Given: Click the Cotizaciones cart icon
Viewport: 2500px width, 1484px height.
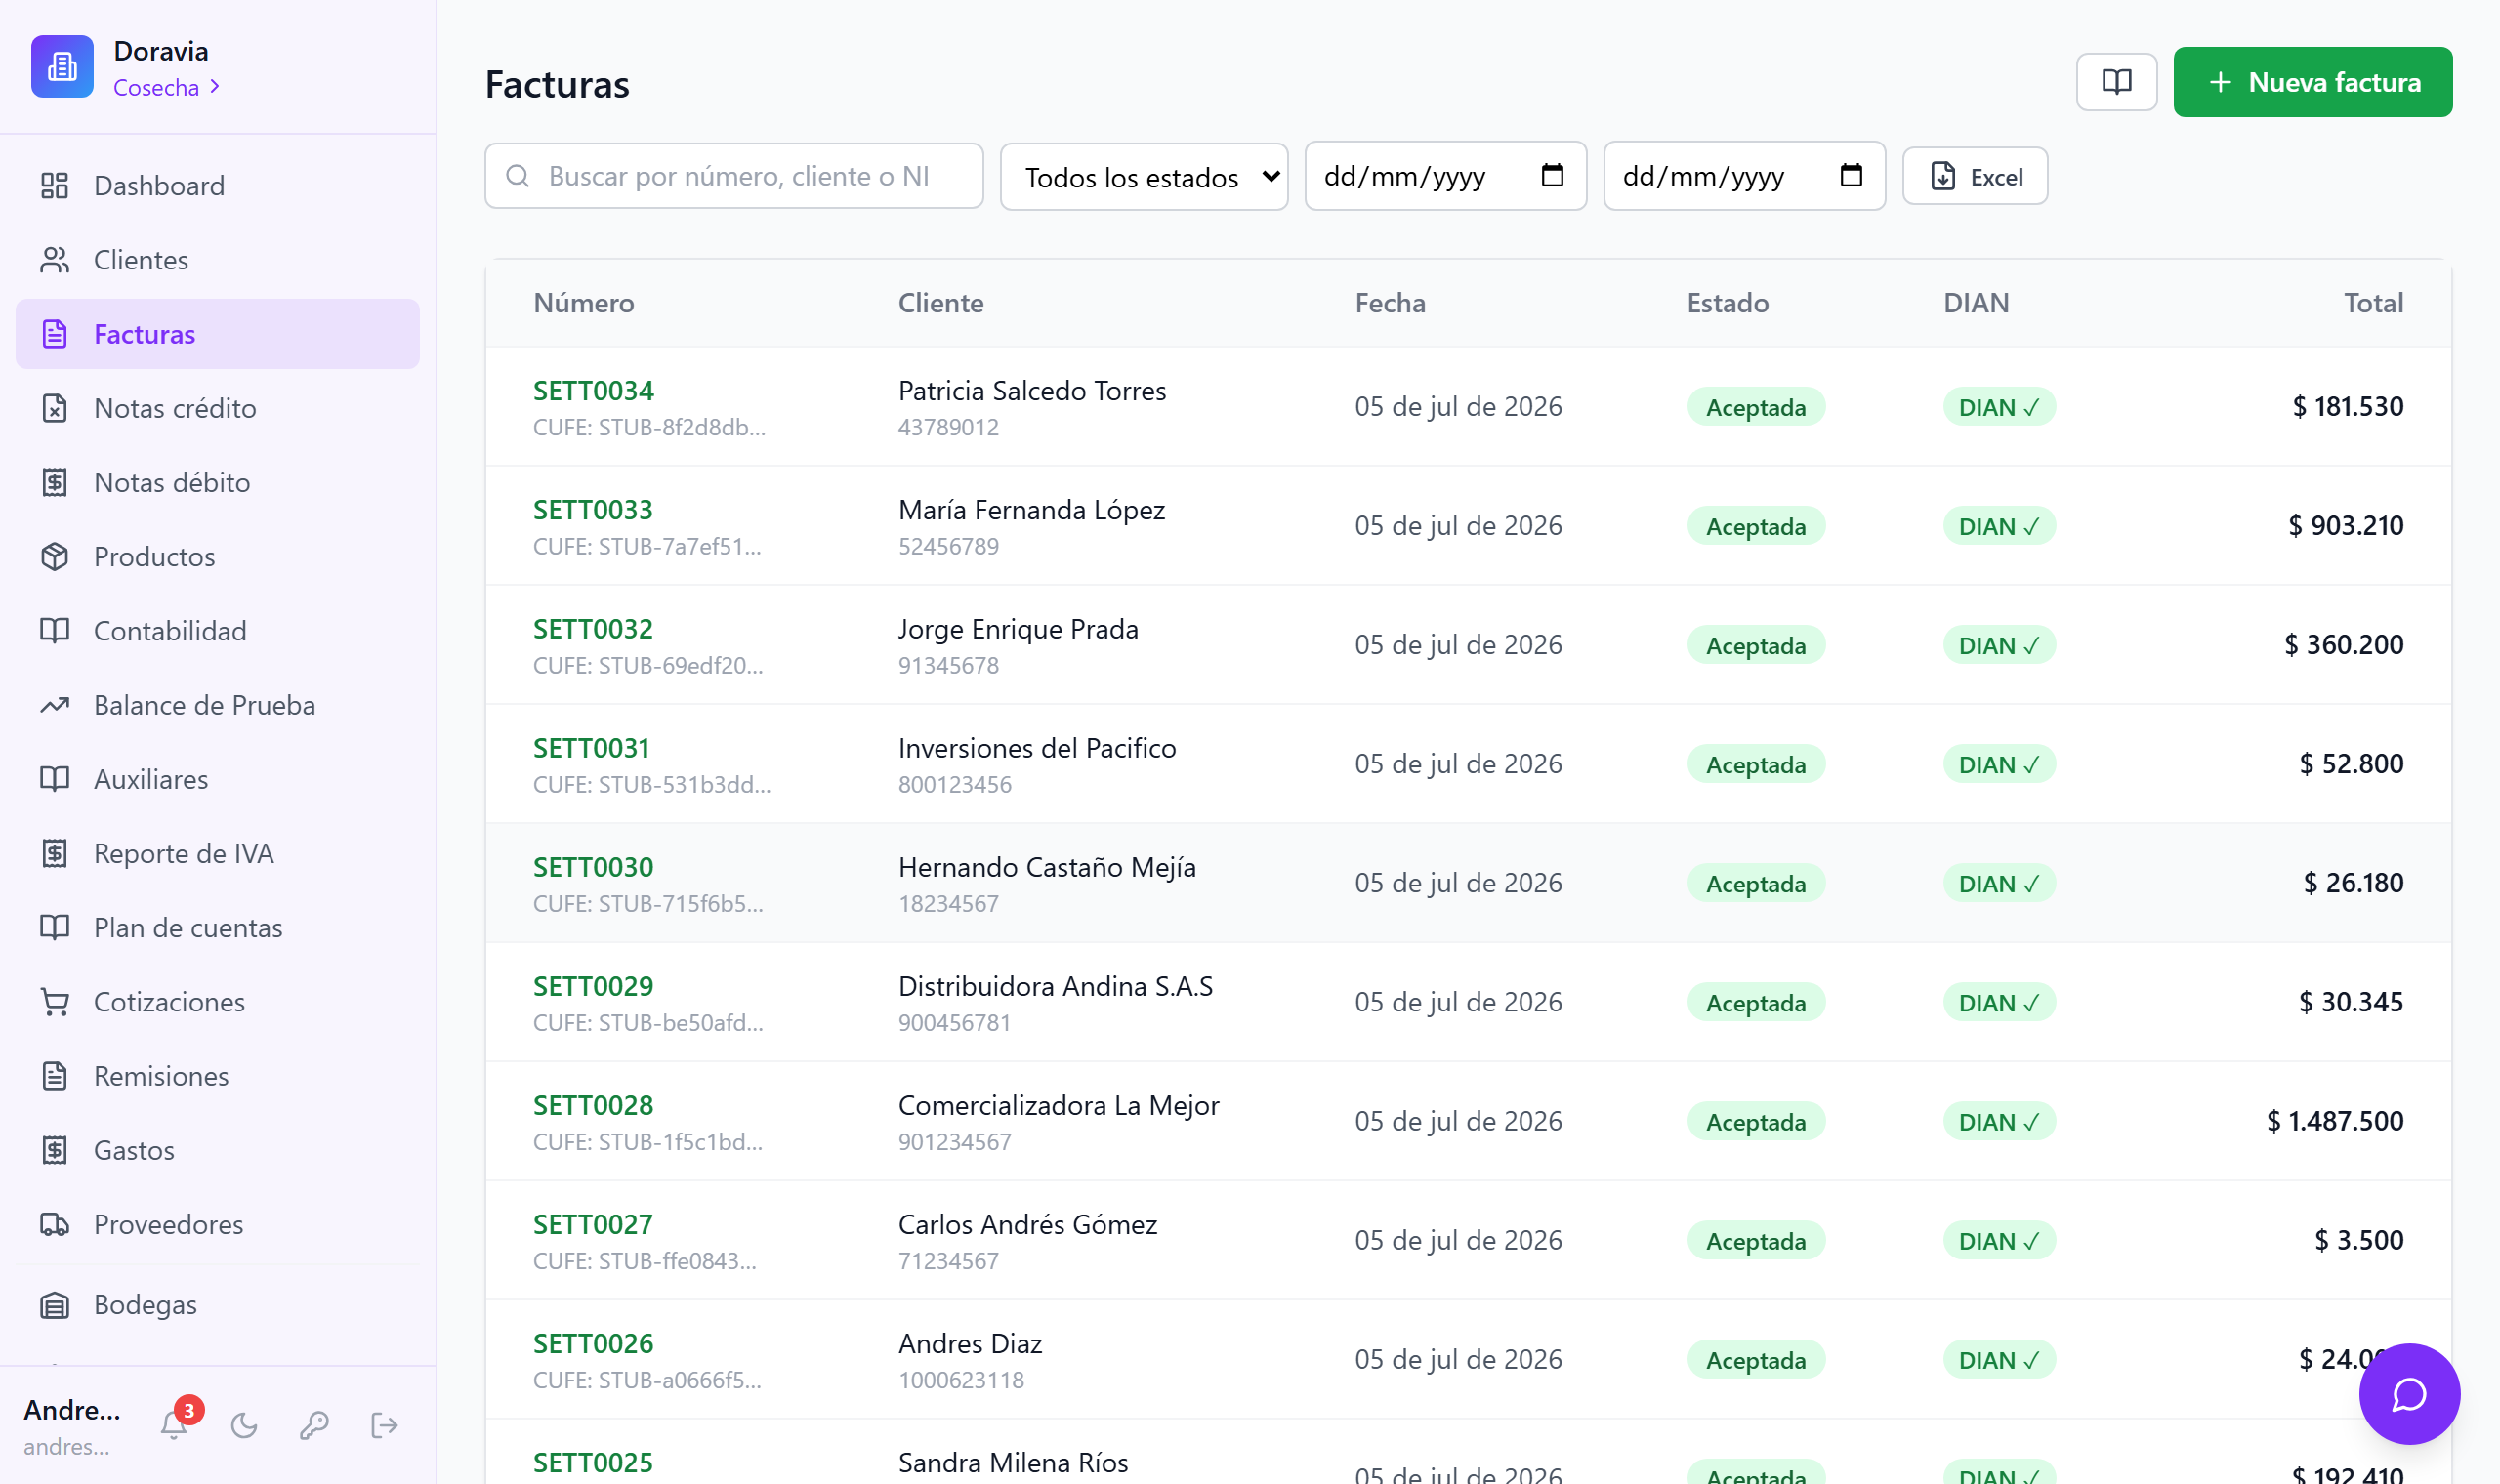Looking at the screenshot, I should 55,1002.
